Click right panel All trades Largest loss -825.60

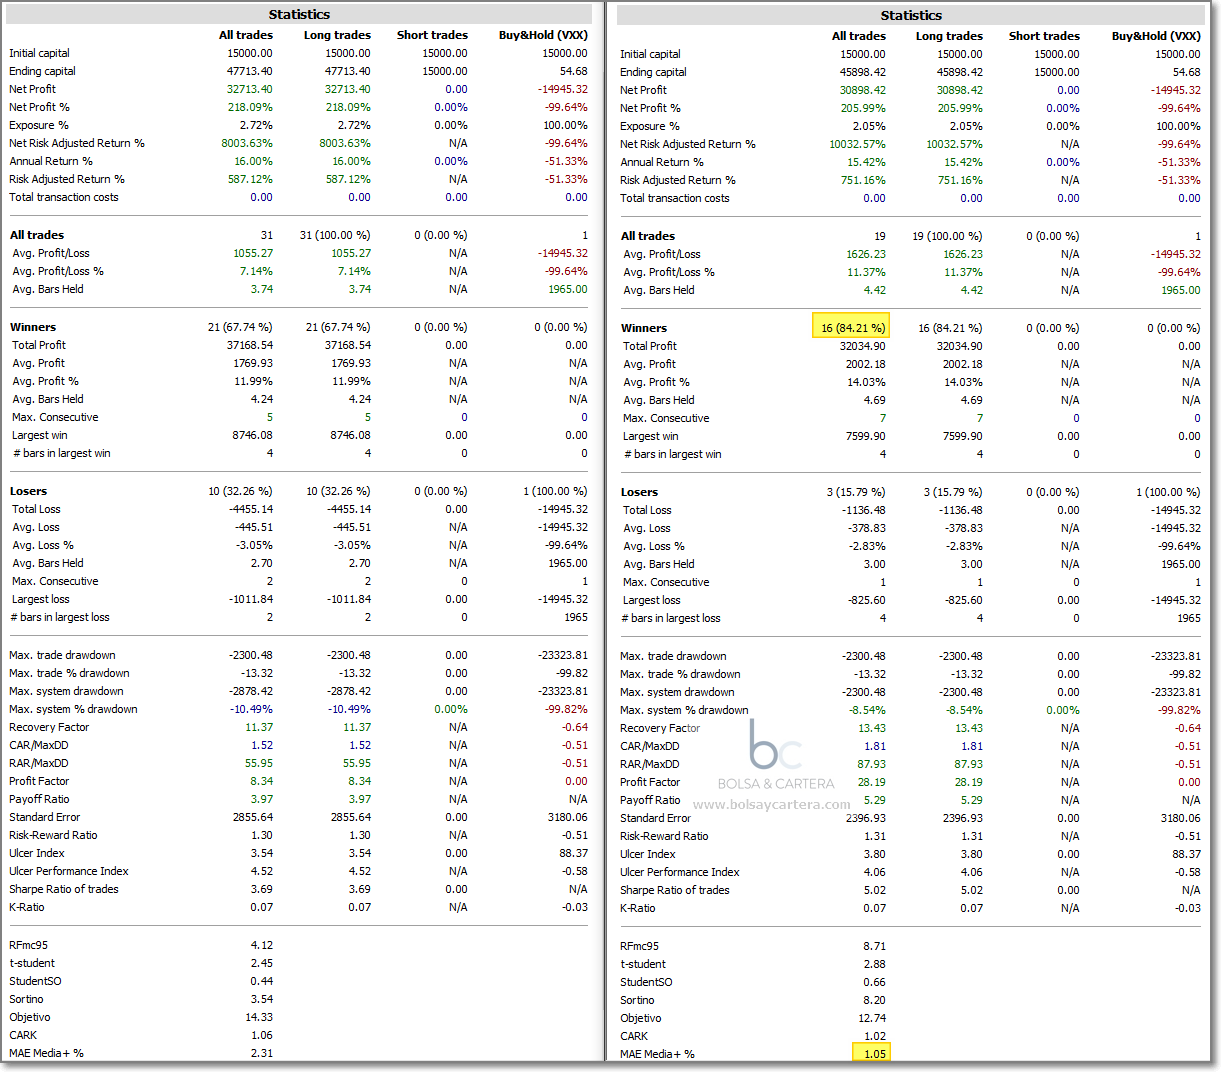(x=866, y=600)
